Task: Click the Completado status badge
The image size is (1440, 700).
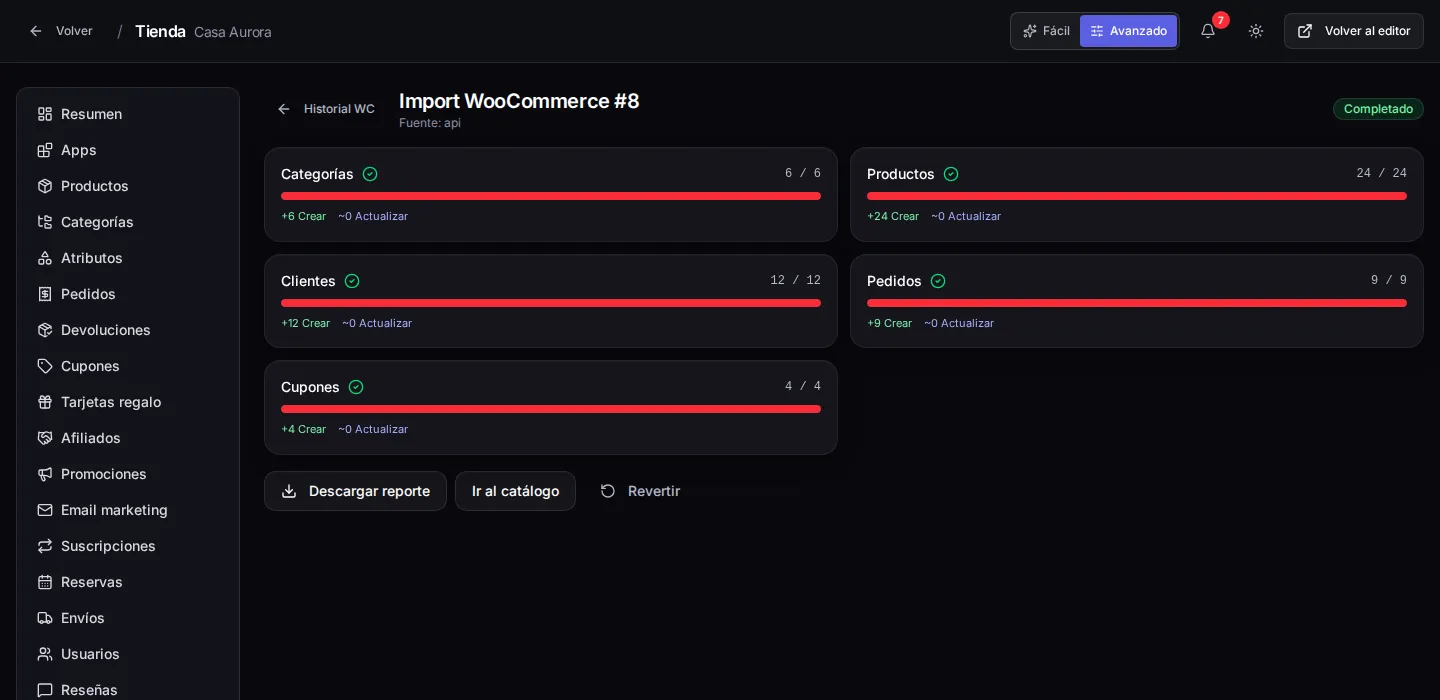Action: [1378, 109]
